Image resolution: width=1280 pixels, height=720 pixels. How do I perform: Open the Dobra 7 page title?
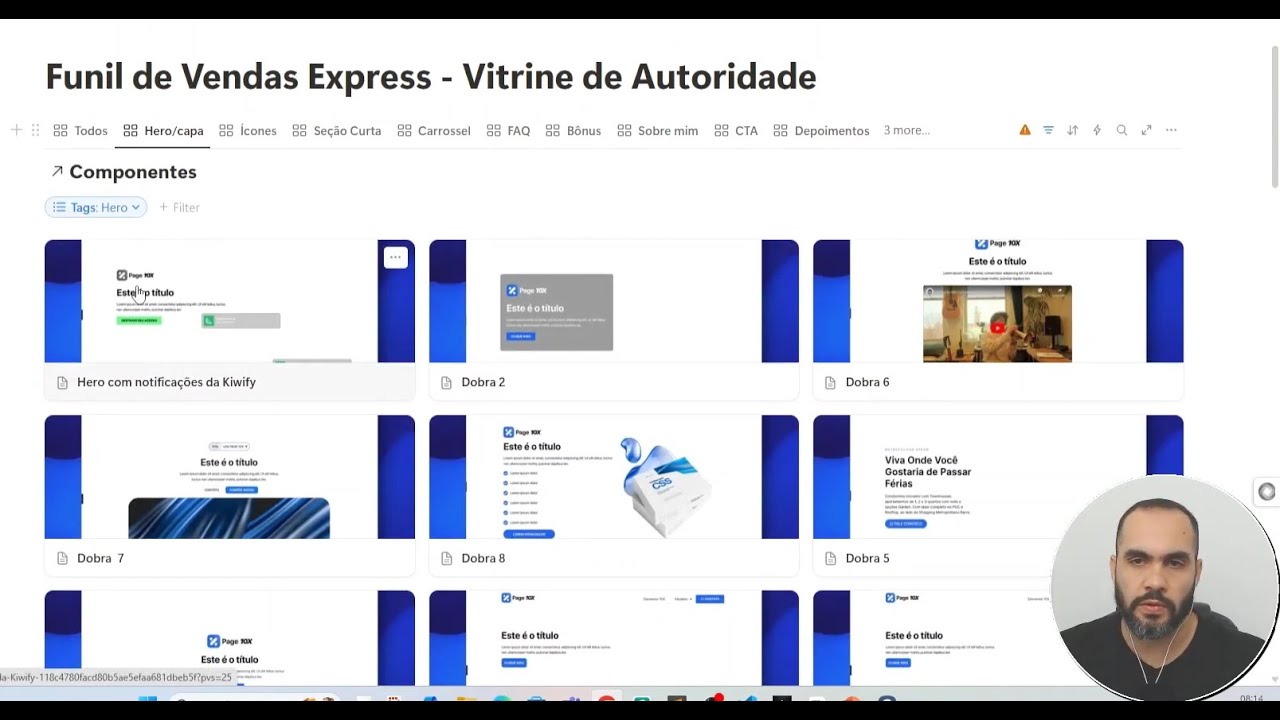tap(100, 558)
